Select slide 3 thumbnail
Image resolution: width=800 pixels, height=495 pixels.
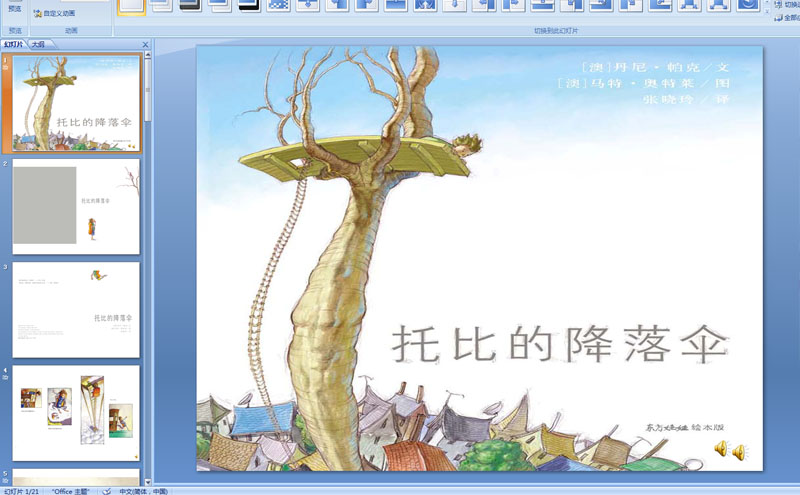coord(76,310)
